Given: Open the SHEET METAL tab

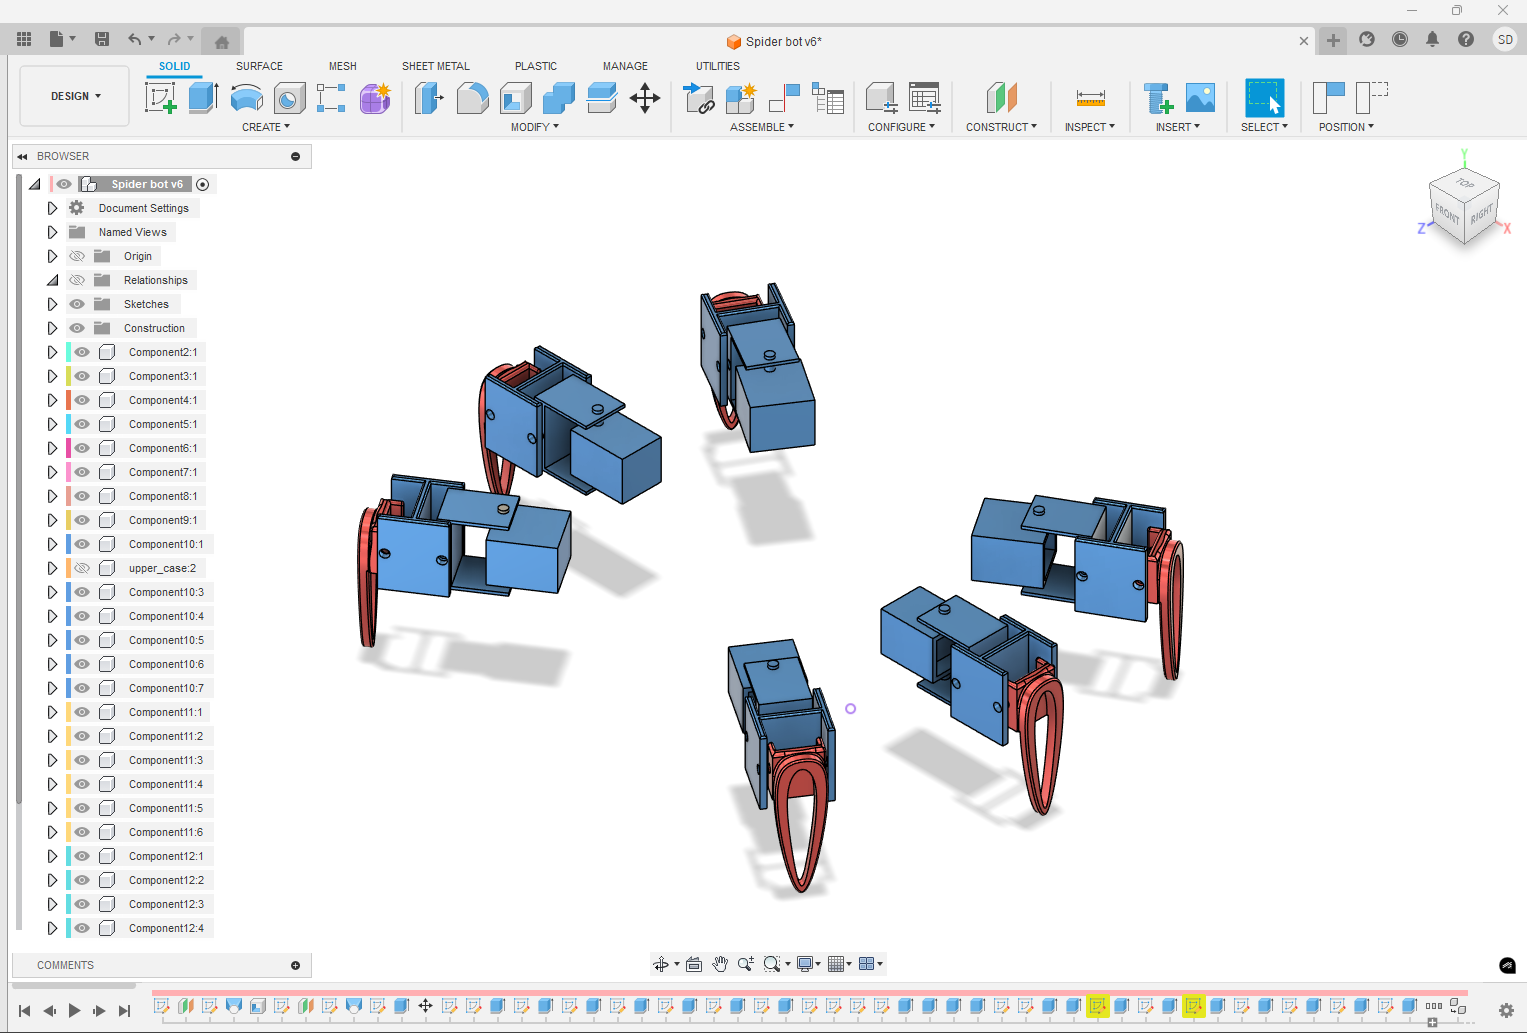Looking at the screenshot, I should point(436,66).
